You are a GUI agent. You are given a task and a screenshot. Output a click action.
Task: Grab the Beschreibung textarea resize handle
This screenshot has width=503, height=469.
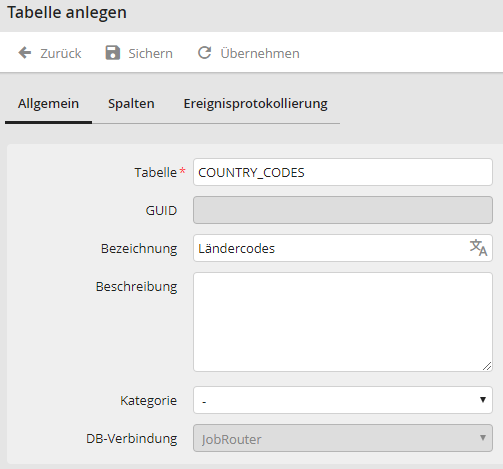tap(487, 366)
